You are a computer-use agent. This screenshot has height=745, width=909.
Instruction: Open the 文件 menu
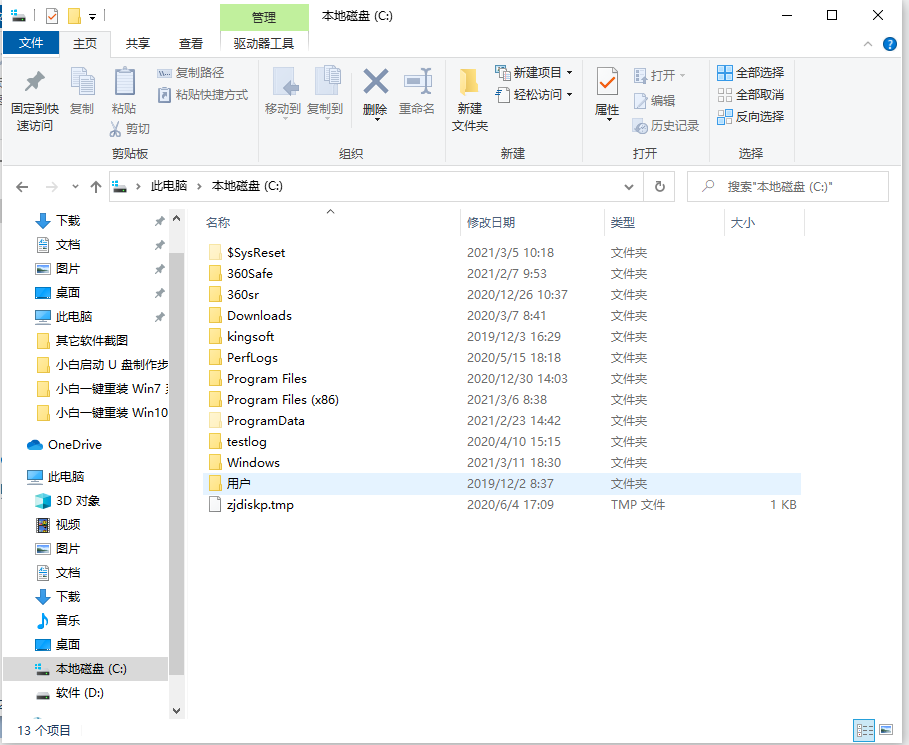tap(31, 43)
